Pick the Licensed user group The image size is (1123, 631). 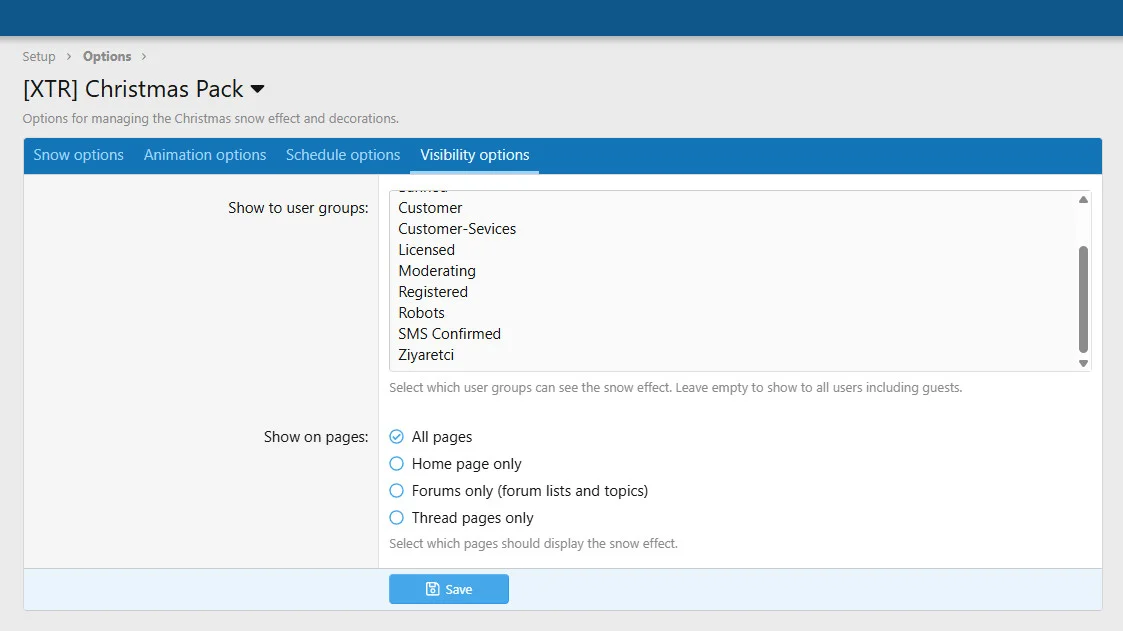(x=426, y=250)
